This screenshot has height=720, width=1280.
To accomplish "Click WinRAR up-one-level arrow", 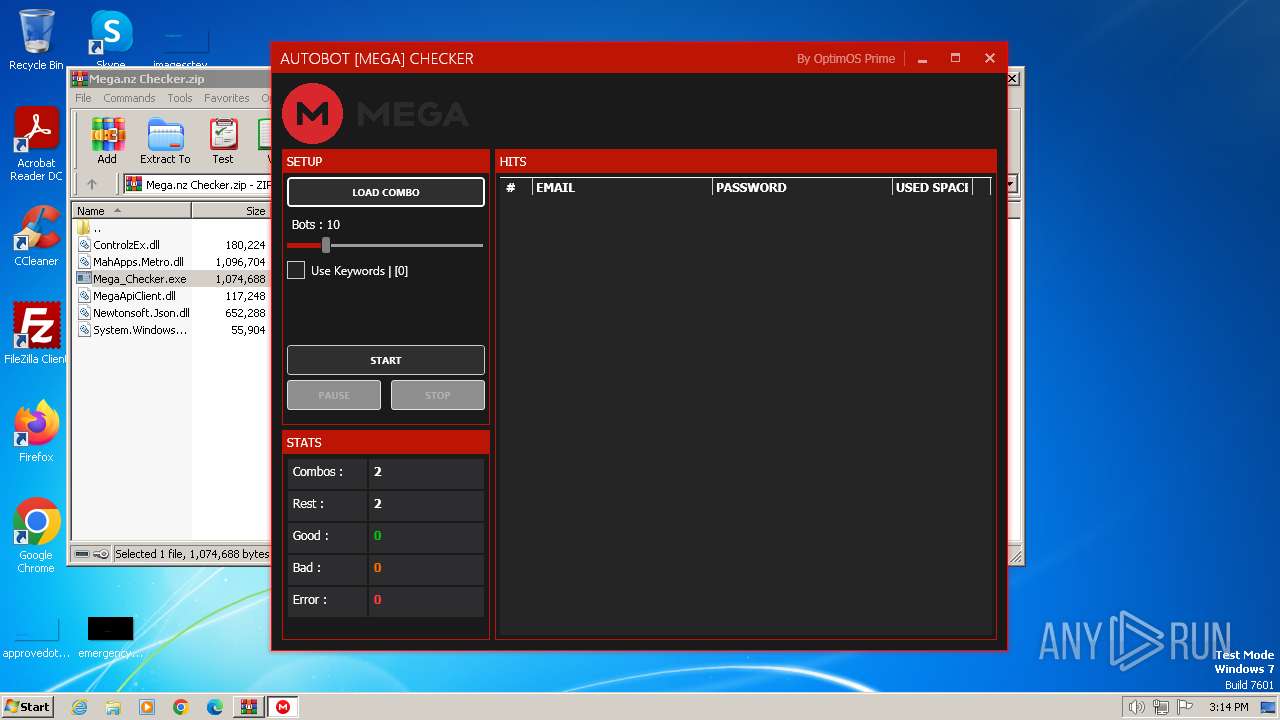I will pyautogui.click(x=92, y=184).
